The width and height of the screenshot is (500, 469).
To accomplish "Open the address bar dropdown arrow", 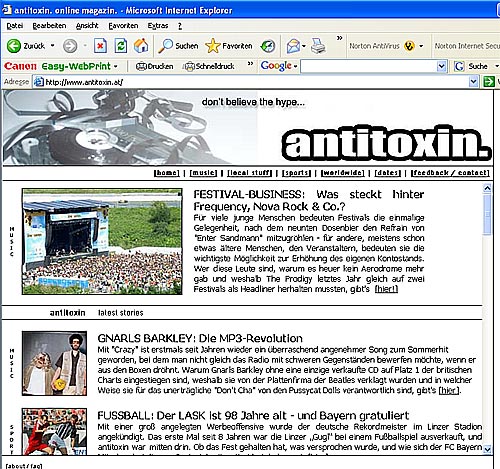I will click(x=473, y=81).
